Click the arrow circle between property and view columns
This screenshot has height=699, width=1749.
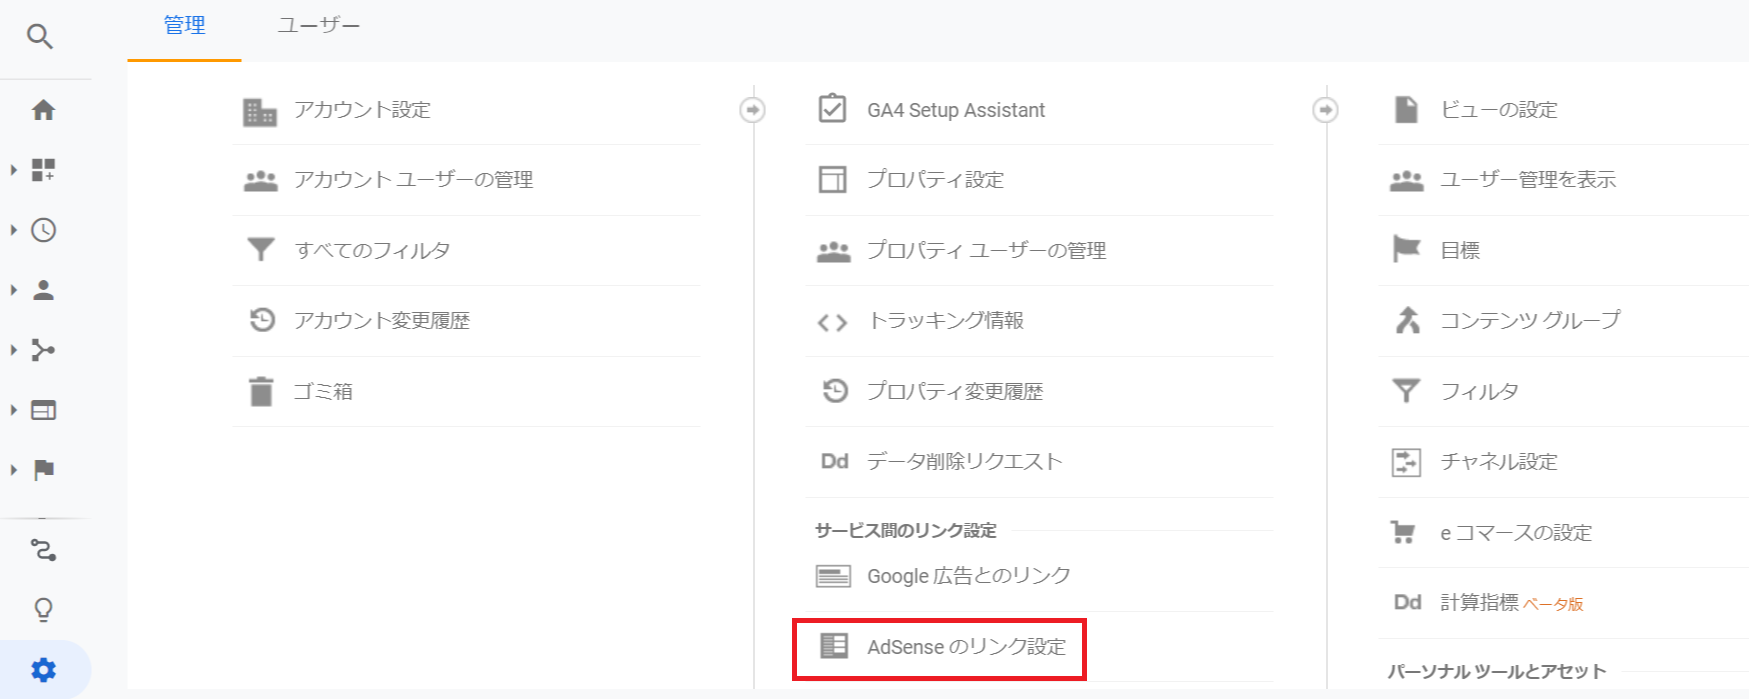[1326, 110]
